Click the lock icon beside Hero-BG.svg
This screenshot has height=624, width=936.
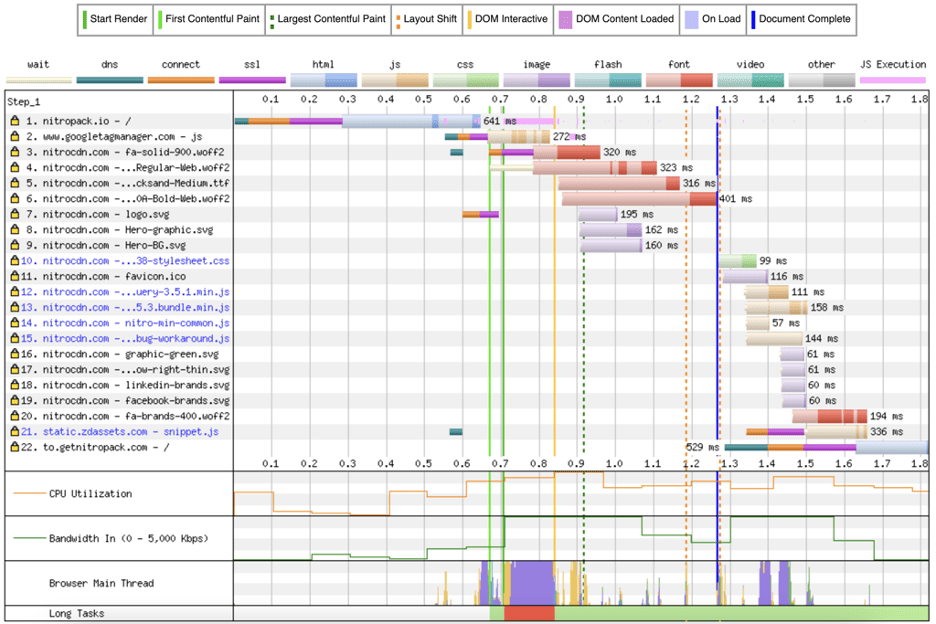coord(15,245)
